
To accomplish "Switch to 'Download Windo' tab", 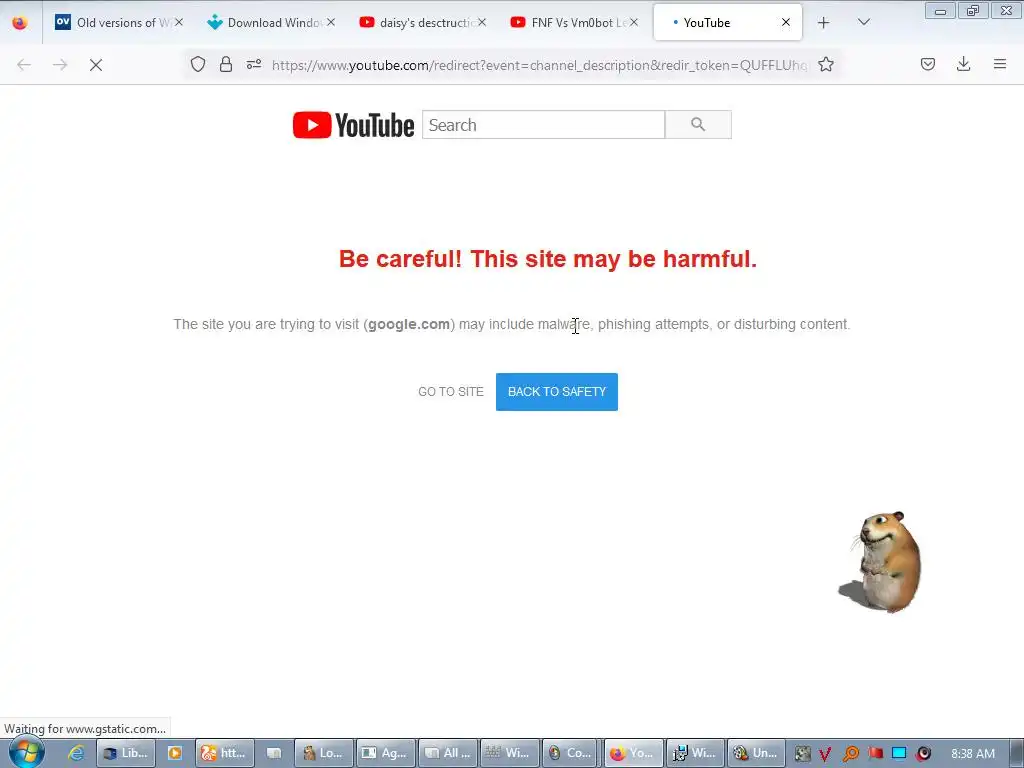I will pyautogui.click(x=270, y=23).
